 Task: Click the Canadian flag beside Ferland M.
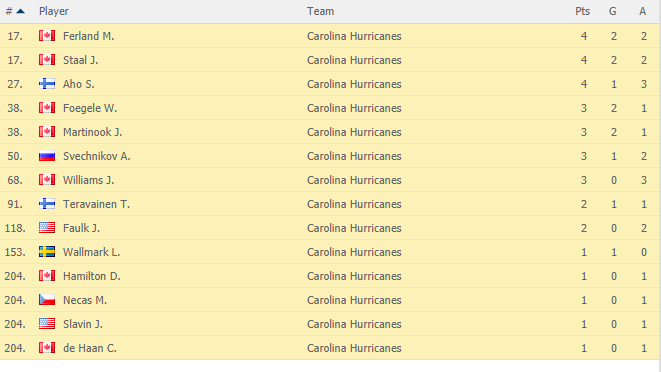(47, 36)
